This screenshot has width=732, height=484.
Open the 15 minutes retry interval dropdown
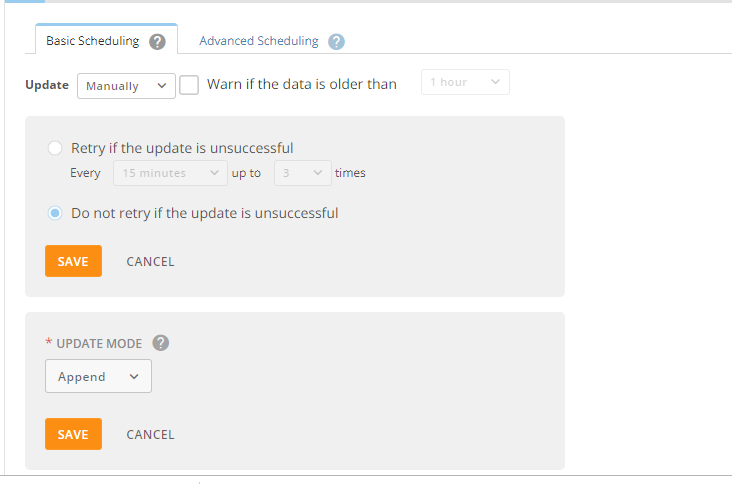170,173
